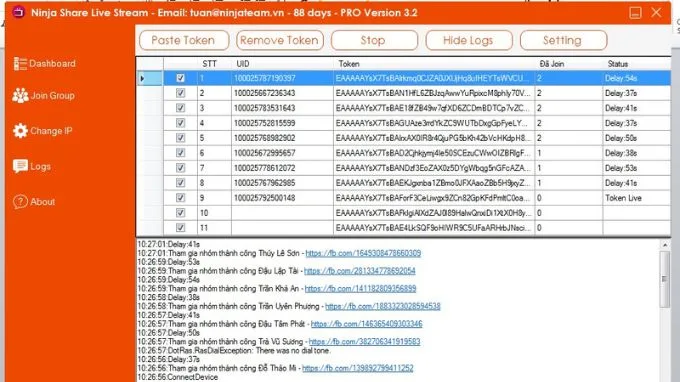Click the Stop button
This screenshot has height=382, width=680.
coord(374,40)
